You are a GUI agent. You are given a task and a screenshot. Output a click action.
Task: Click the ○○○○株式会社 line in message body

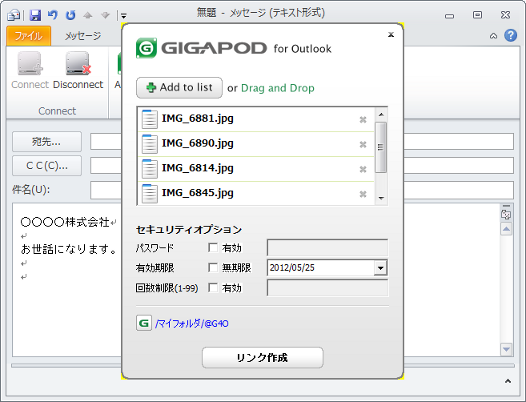[x=65, y=222]
